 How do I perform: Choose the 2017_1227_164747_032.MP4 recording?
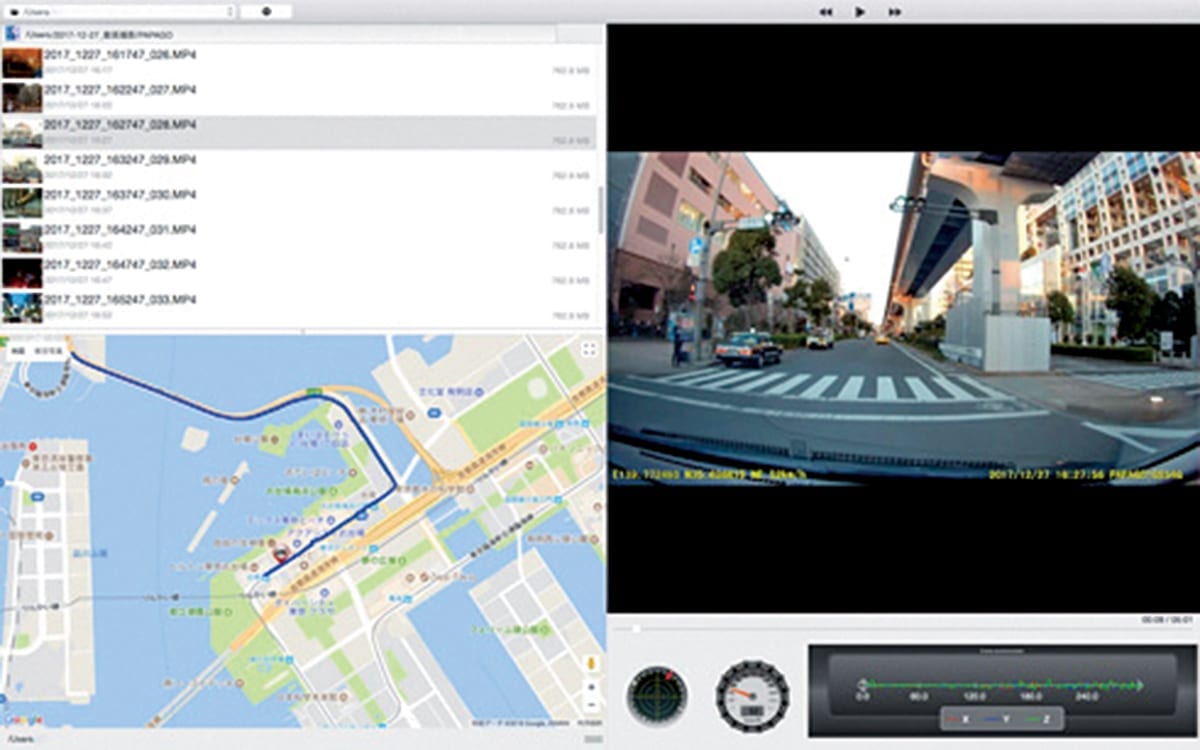120,265
